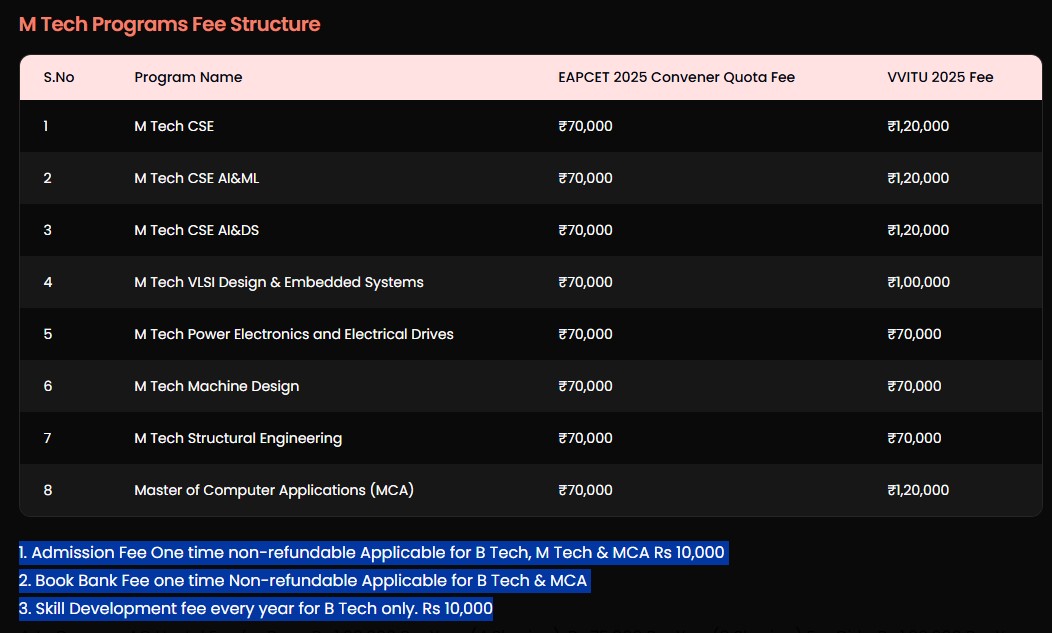Click the ₹70,000 convener fee for CSE AI&ML

tap(585, 178)
